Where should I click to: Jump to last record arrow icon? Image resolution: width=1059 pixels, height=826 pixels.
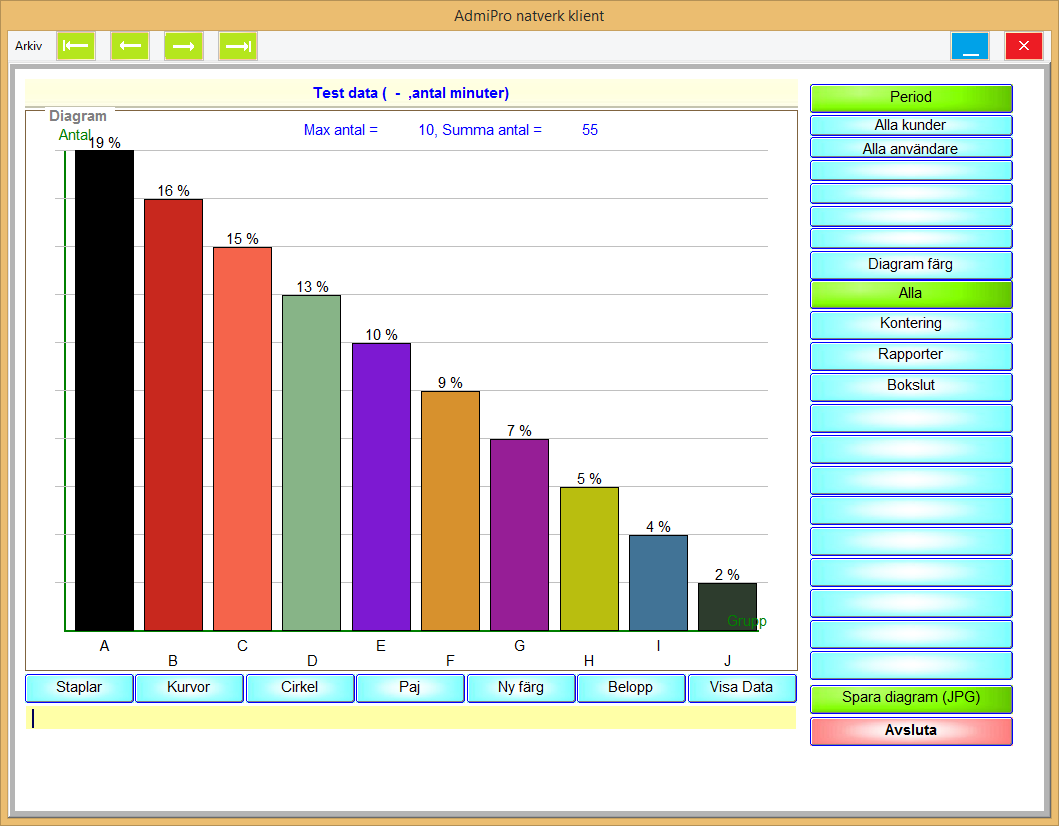238,46
